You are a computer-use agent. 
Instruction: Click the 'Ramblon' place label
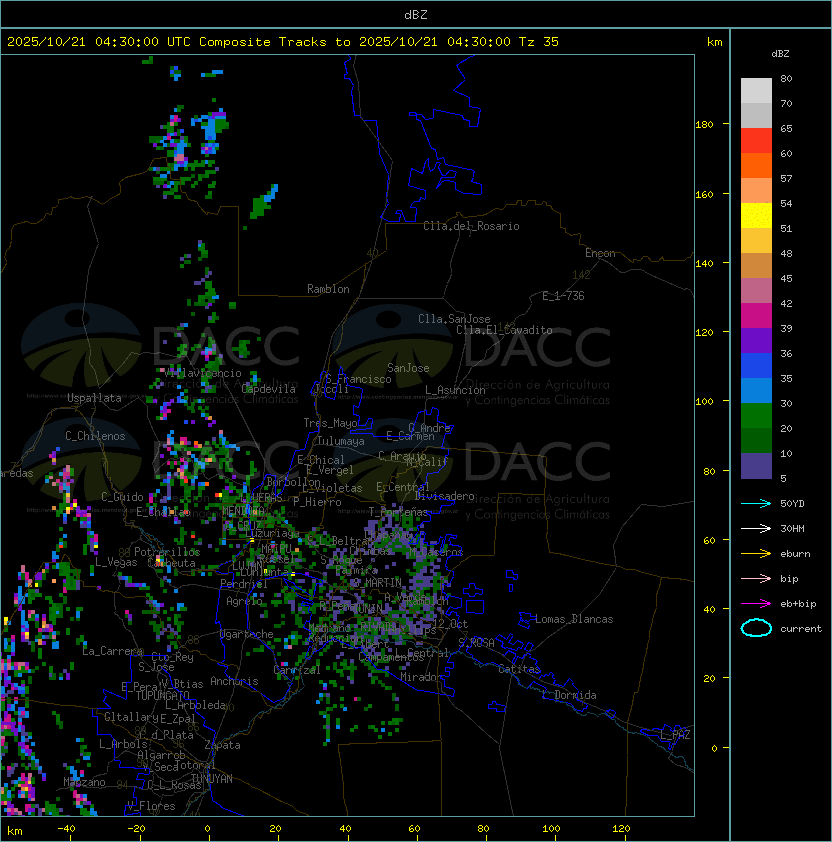point(328,289)
